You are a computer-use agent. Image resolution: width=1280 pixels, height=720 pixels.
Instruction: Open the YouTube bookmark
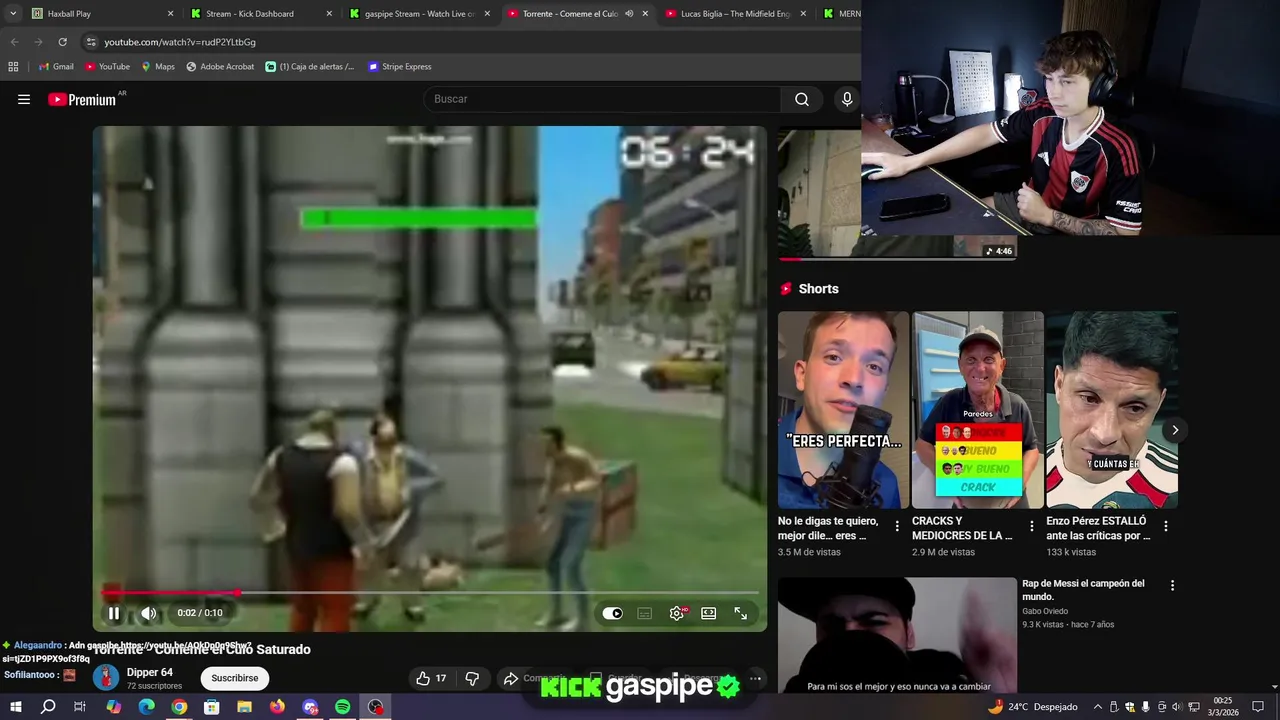107,67
